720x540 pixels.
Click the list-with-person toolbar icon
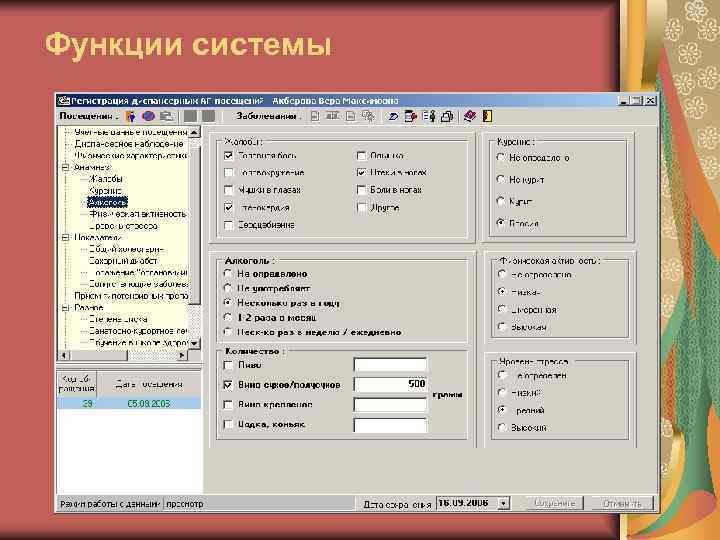[x=429, y=117]
